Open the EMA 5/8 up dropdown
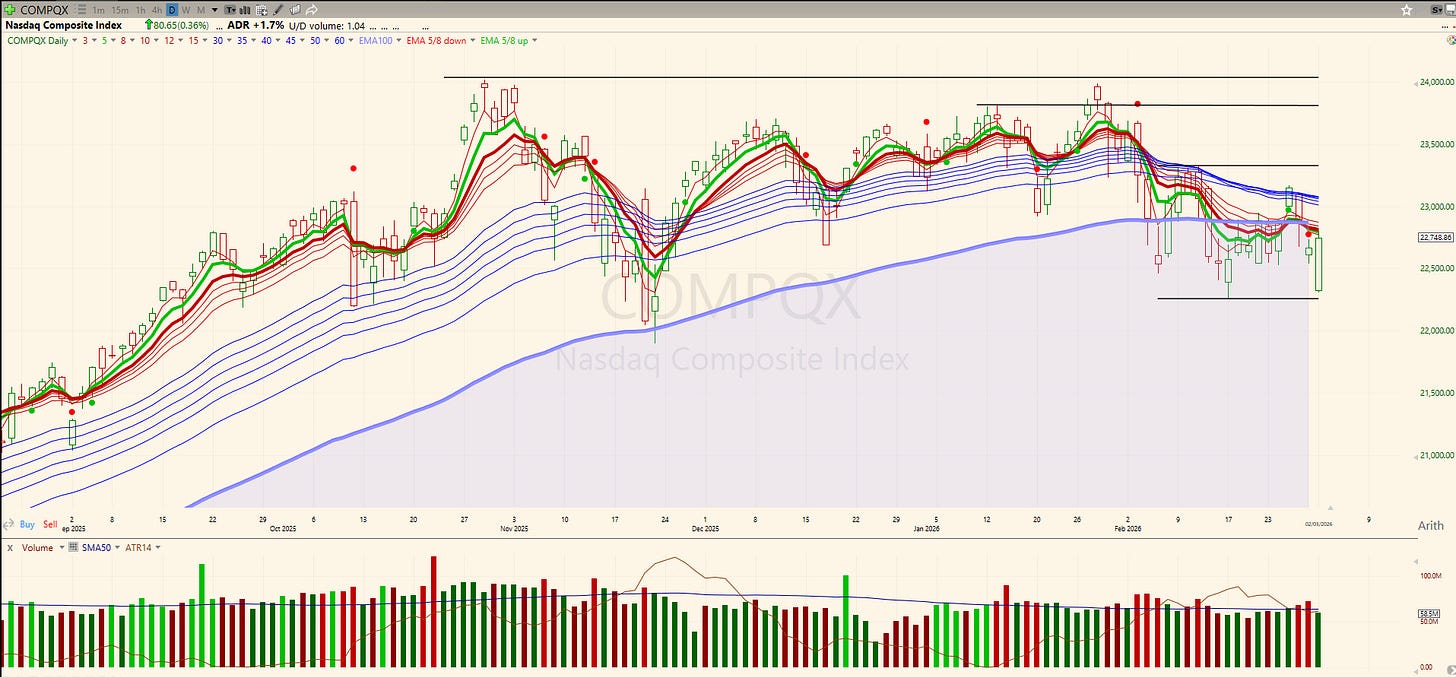Image resolution: width=1456 pixels, height=677 pixels. coord(534,41)
